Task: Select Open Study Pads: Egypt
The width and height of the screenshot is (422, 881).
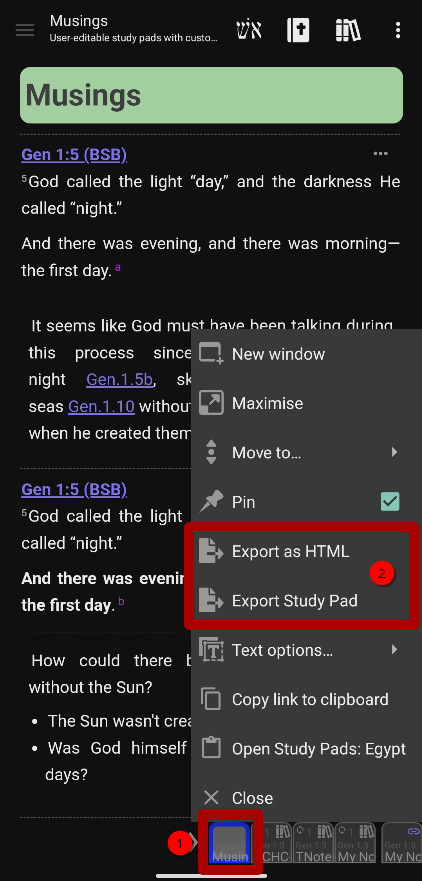Action: (306, 749)
